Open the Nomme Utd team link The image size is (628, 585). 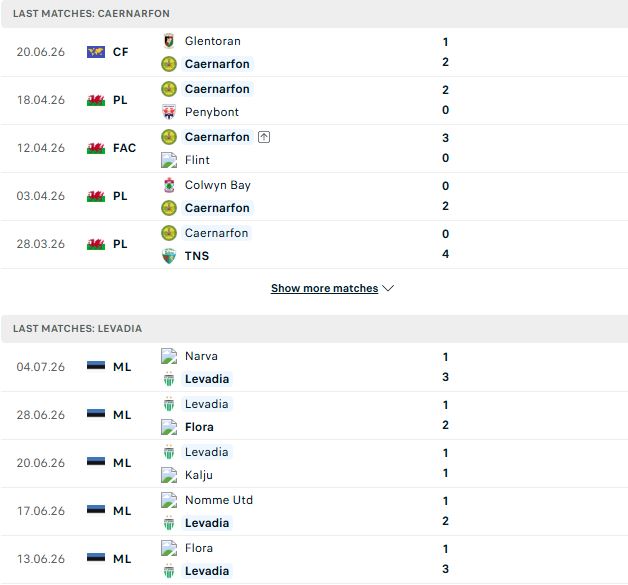pos(219,500)
